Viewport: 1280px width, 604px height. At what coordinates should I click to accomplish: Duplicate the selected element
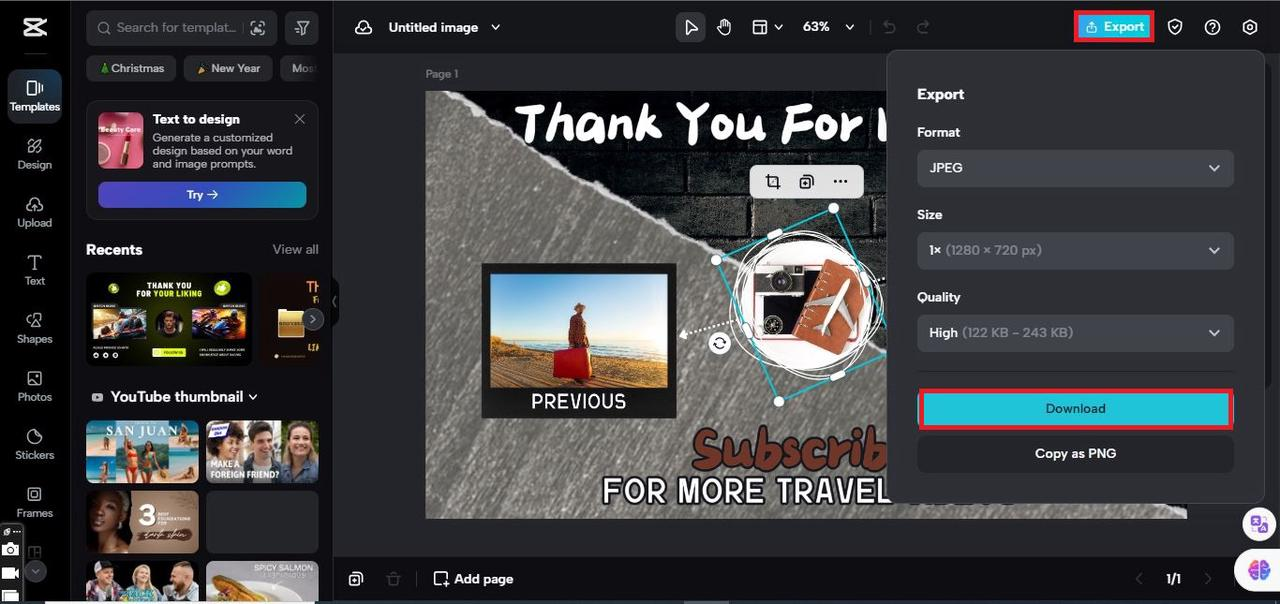click(806, 181)
